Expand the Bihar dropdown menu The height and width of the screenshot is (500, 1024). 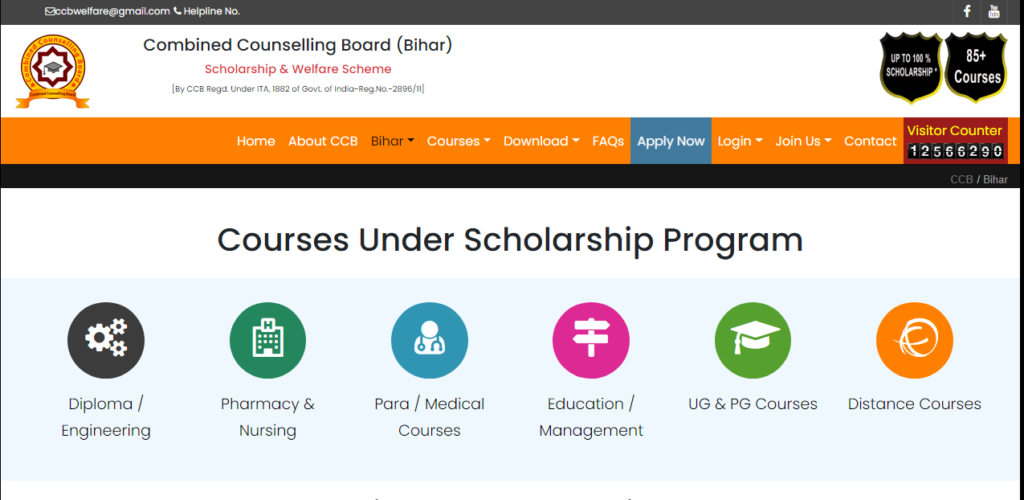pos(392,141)
